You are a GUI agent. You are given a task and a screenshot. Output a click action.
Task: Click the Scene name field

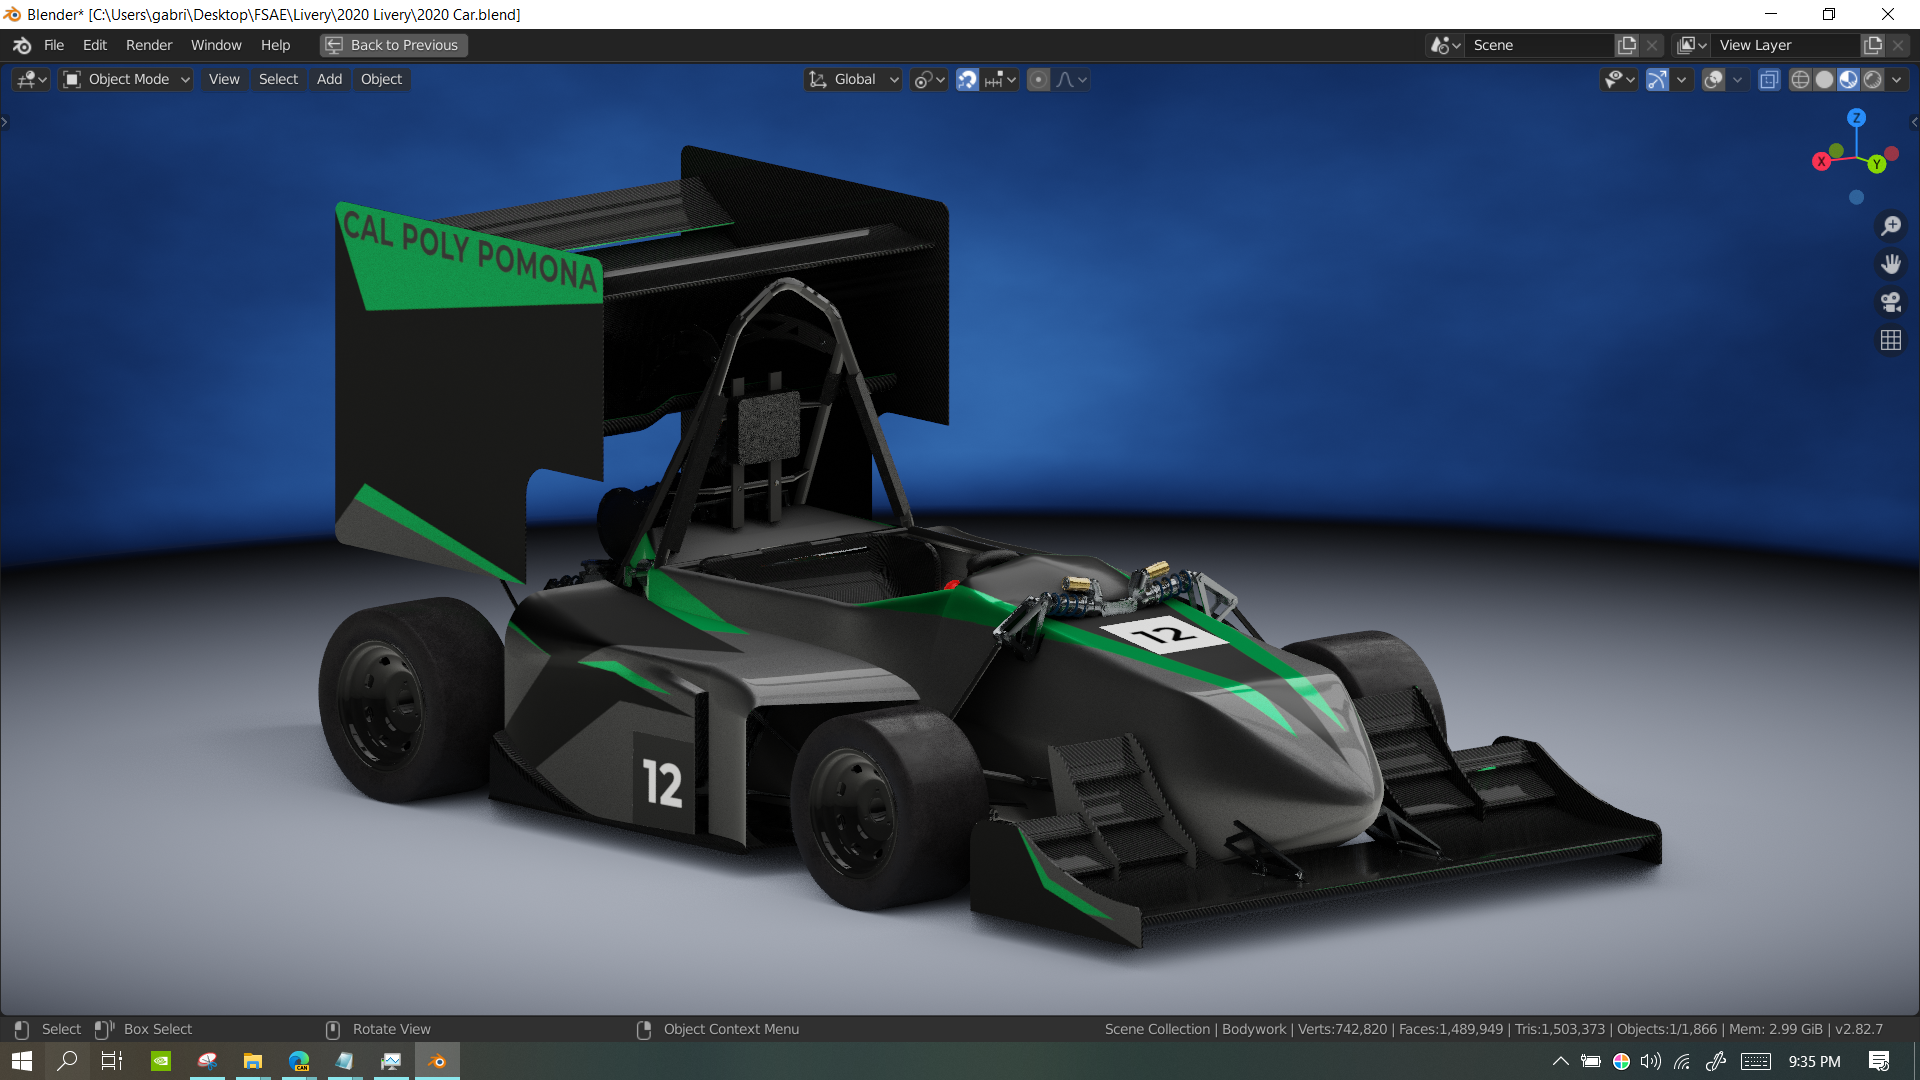pyautogui.click(x=1540, y=45)
